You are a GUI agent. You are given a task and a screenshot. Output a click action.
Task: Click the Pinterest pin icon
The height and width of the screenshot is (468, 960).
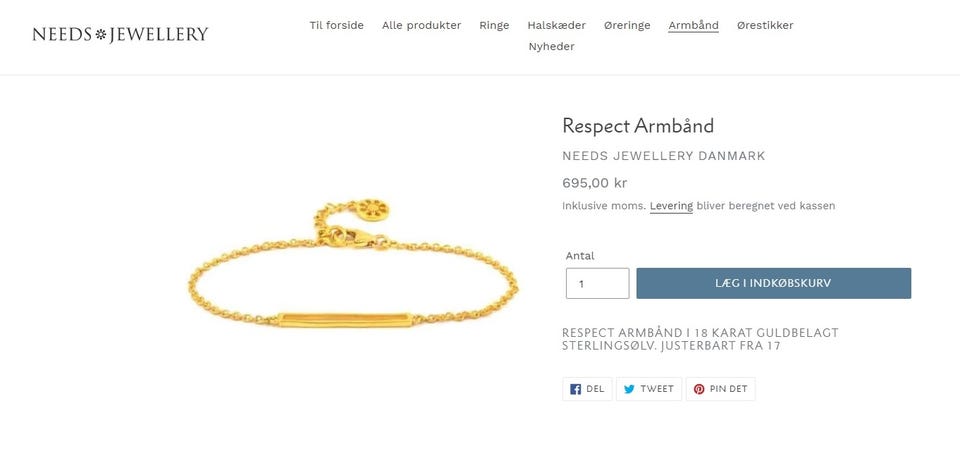coord(699,389)
